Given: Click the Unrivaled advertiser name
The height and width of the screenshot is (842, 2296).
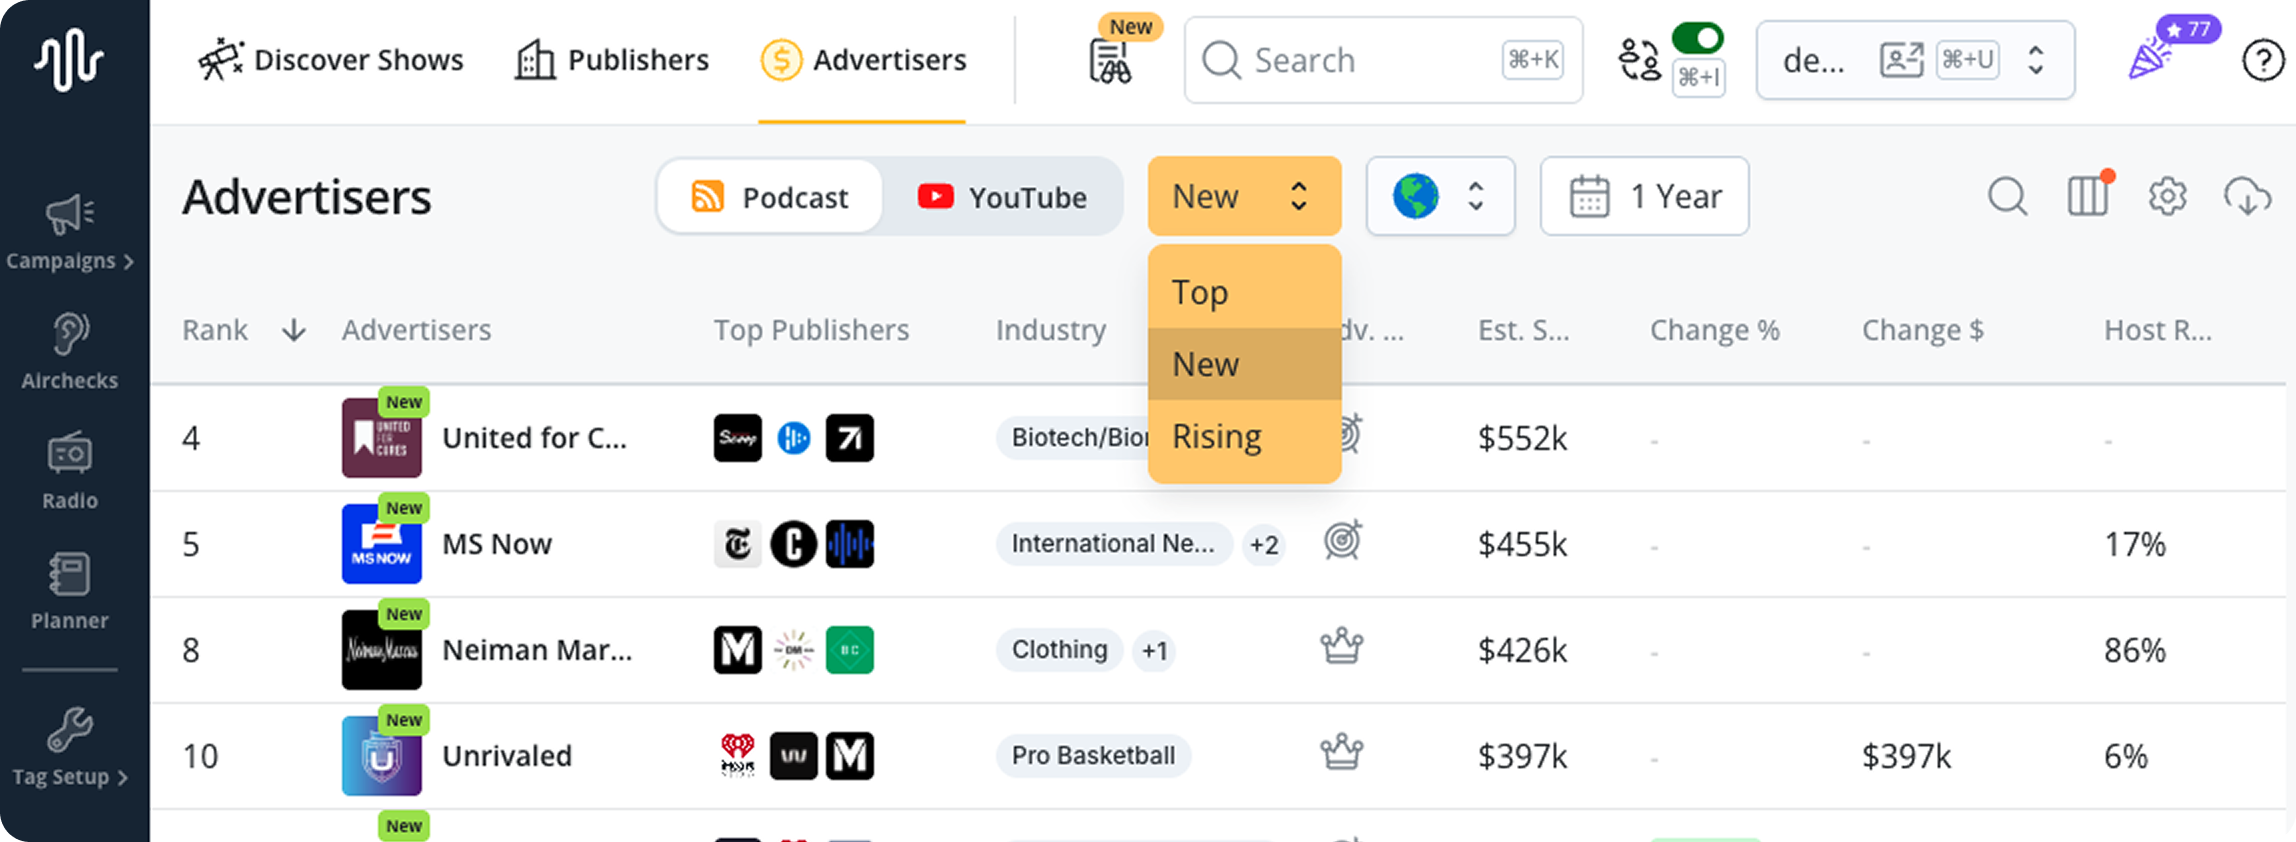Looking at the screenshot, I should 507,756.
